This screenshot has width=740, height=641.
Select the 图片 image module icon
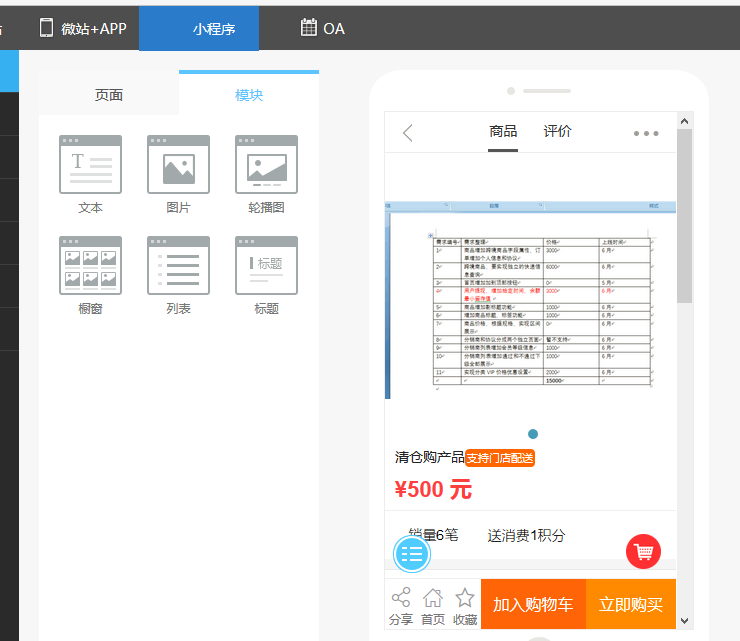click(178, 164)
